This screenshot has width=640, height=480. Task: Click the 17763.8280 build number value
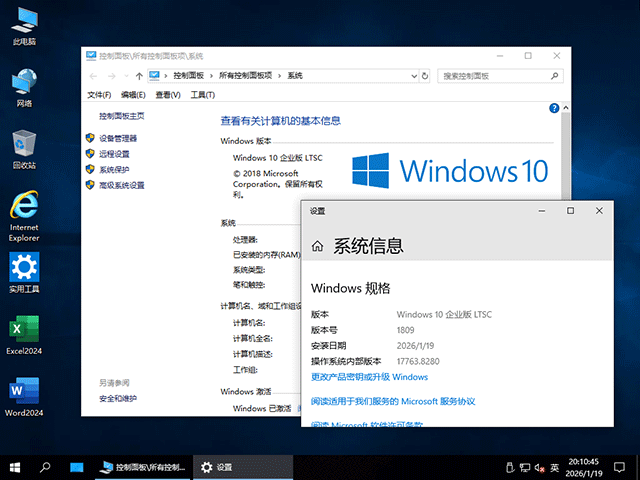[x=418, y=362]
